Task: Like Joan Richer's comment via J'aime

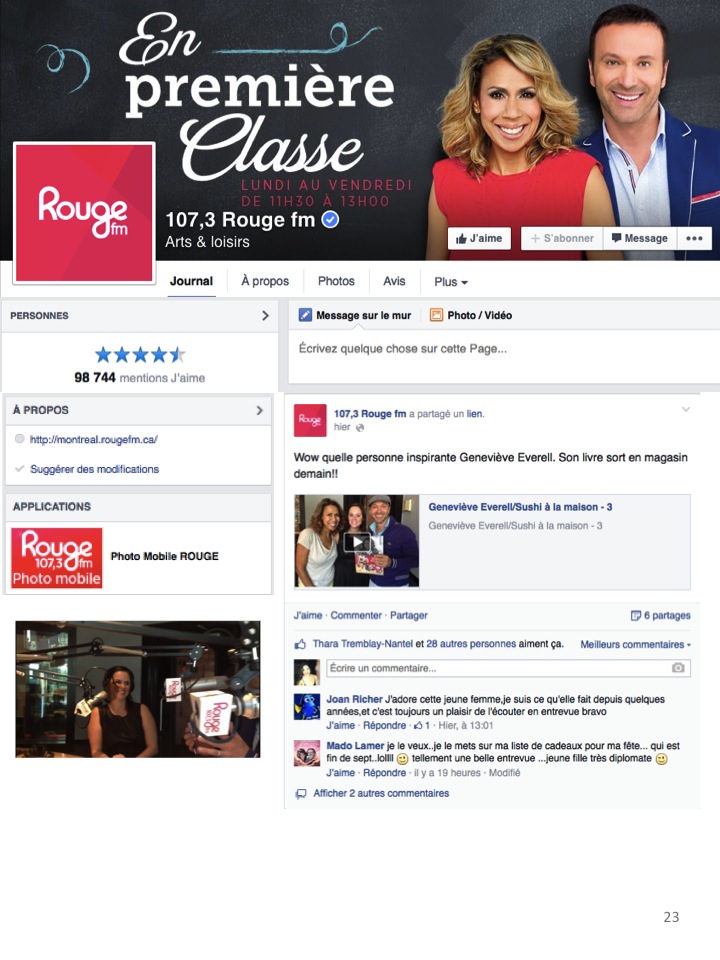Action: pos(340,726)
